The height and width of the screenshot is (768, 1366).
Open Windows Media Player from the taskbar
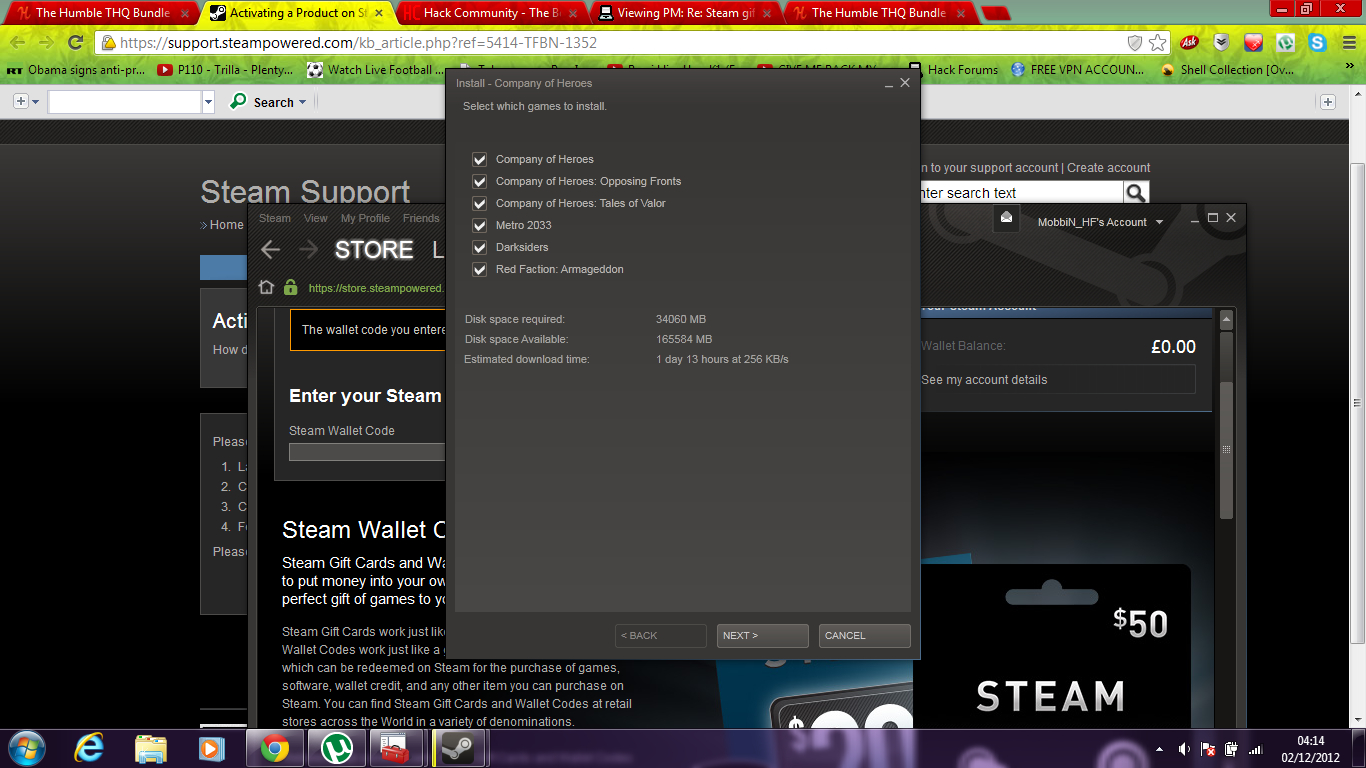click(x=211, y=748)
